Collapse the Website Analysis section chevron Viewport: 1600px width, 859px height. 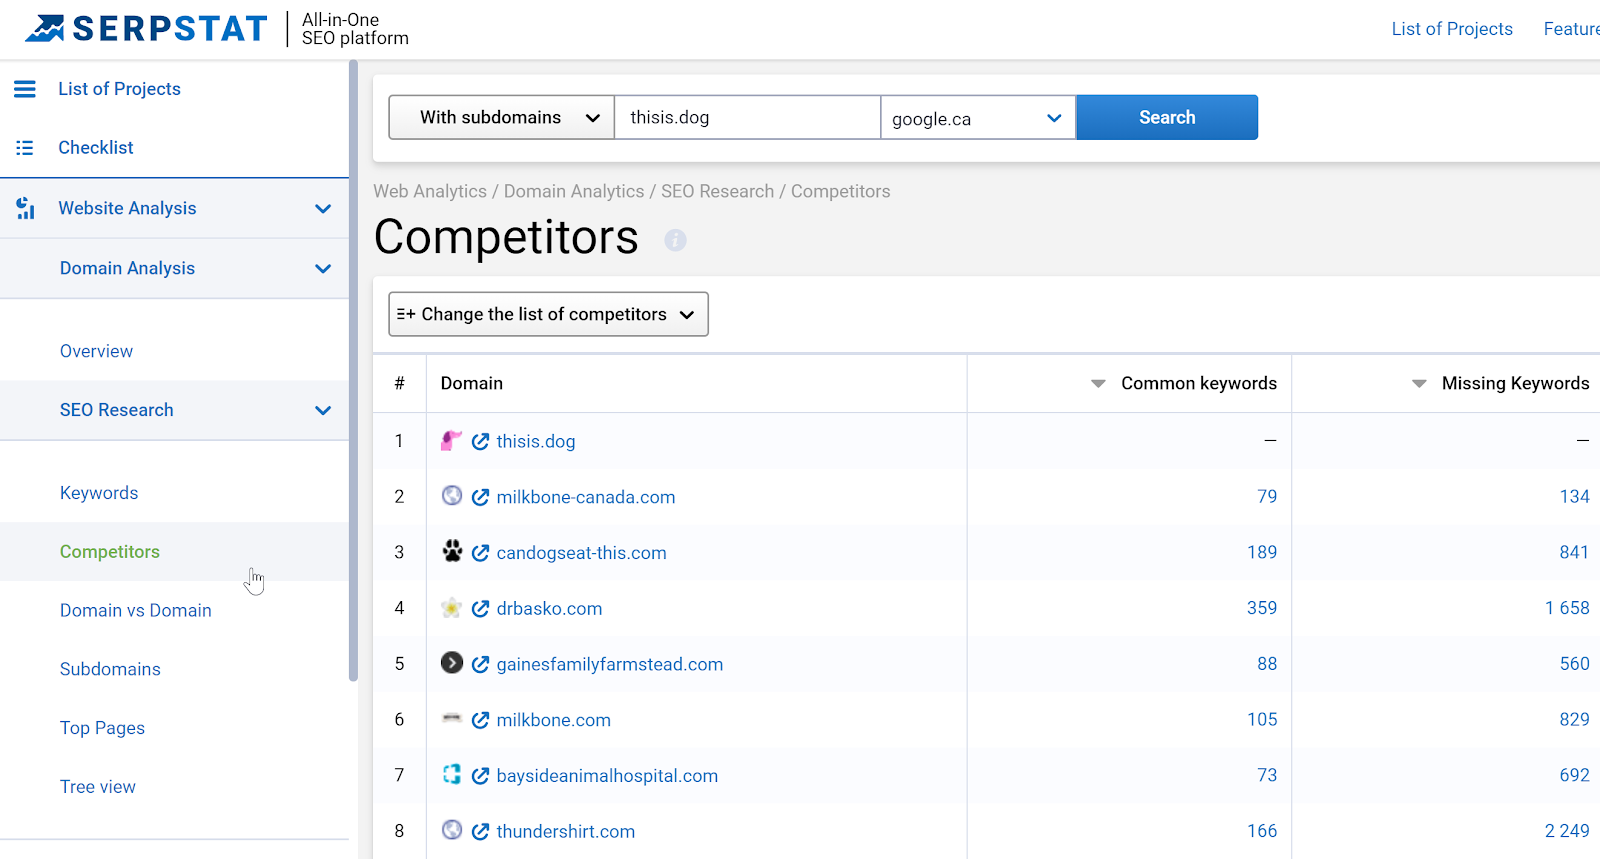click(323, 209)
